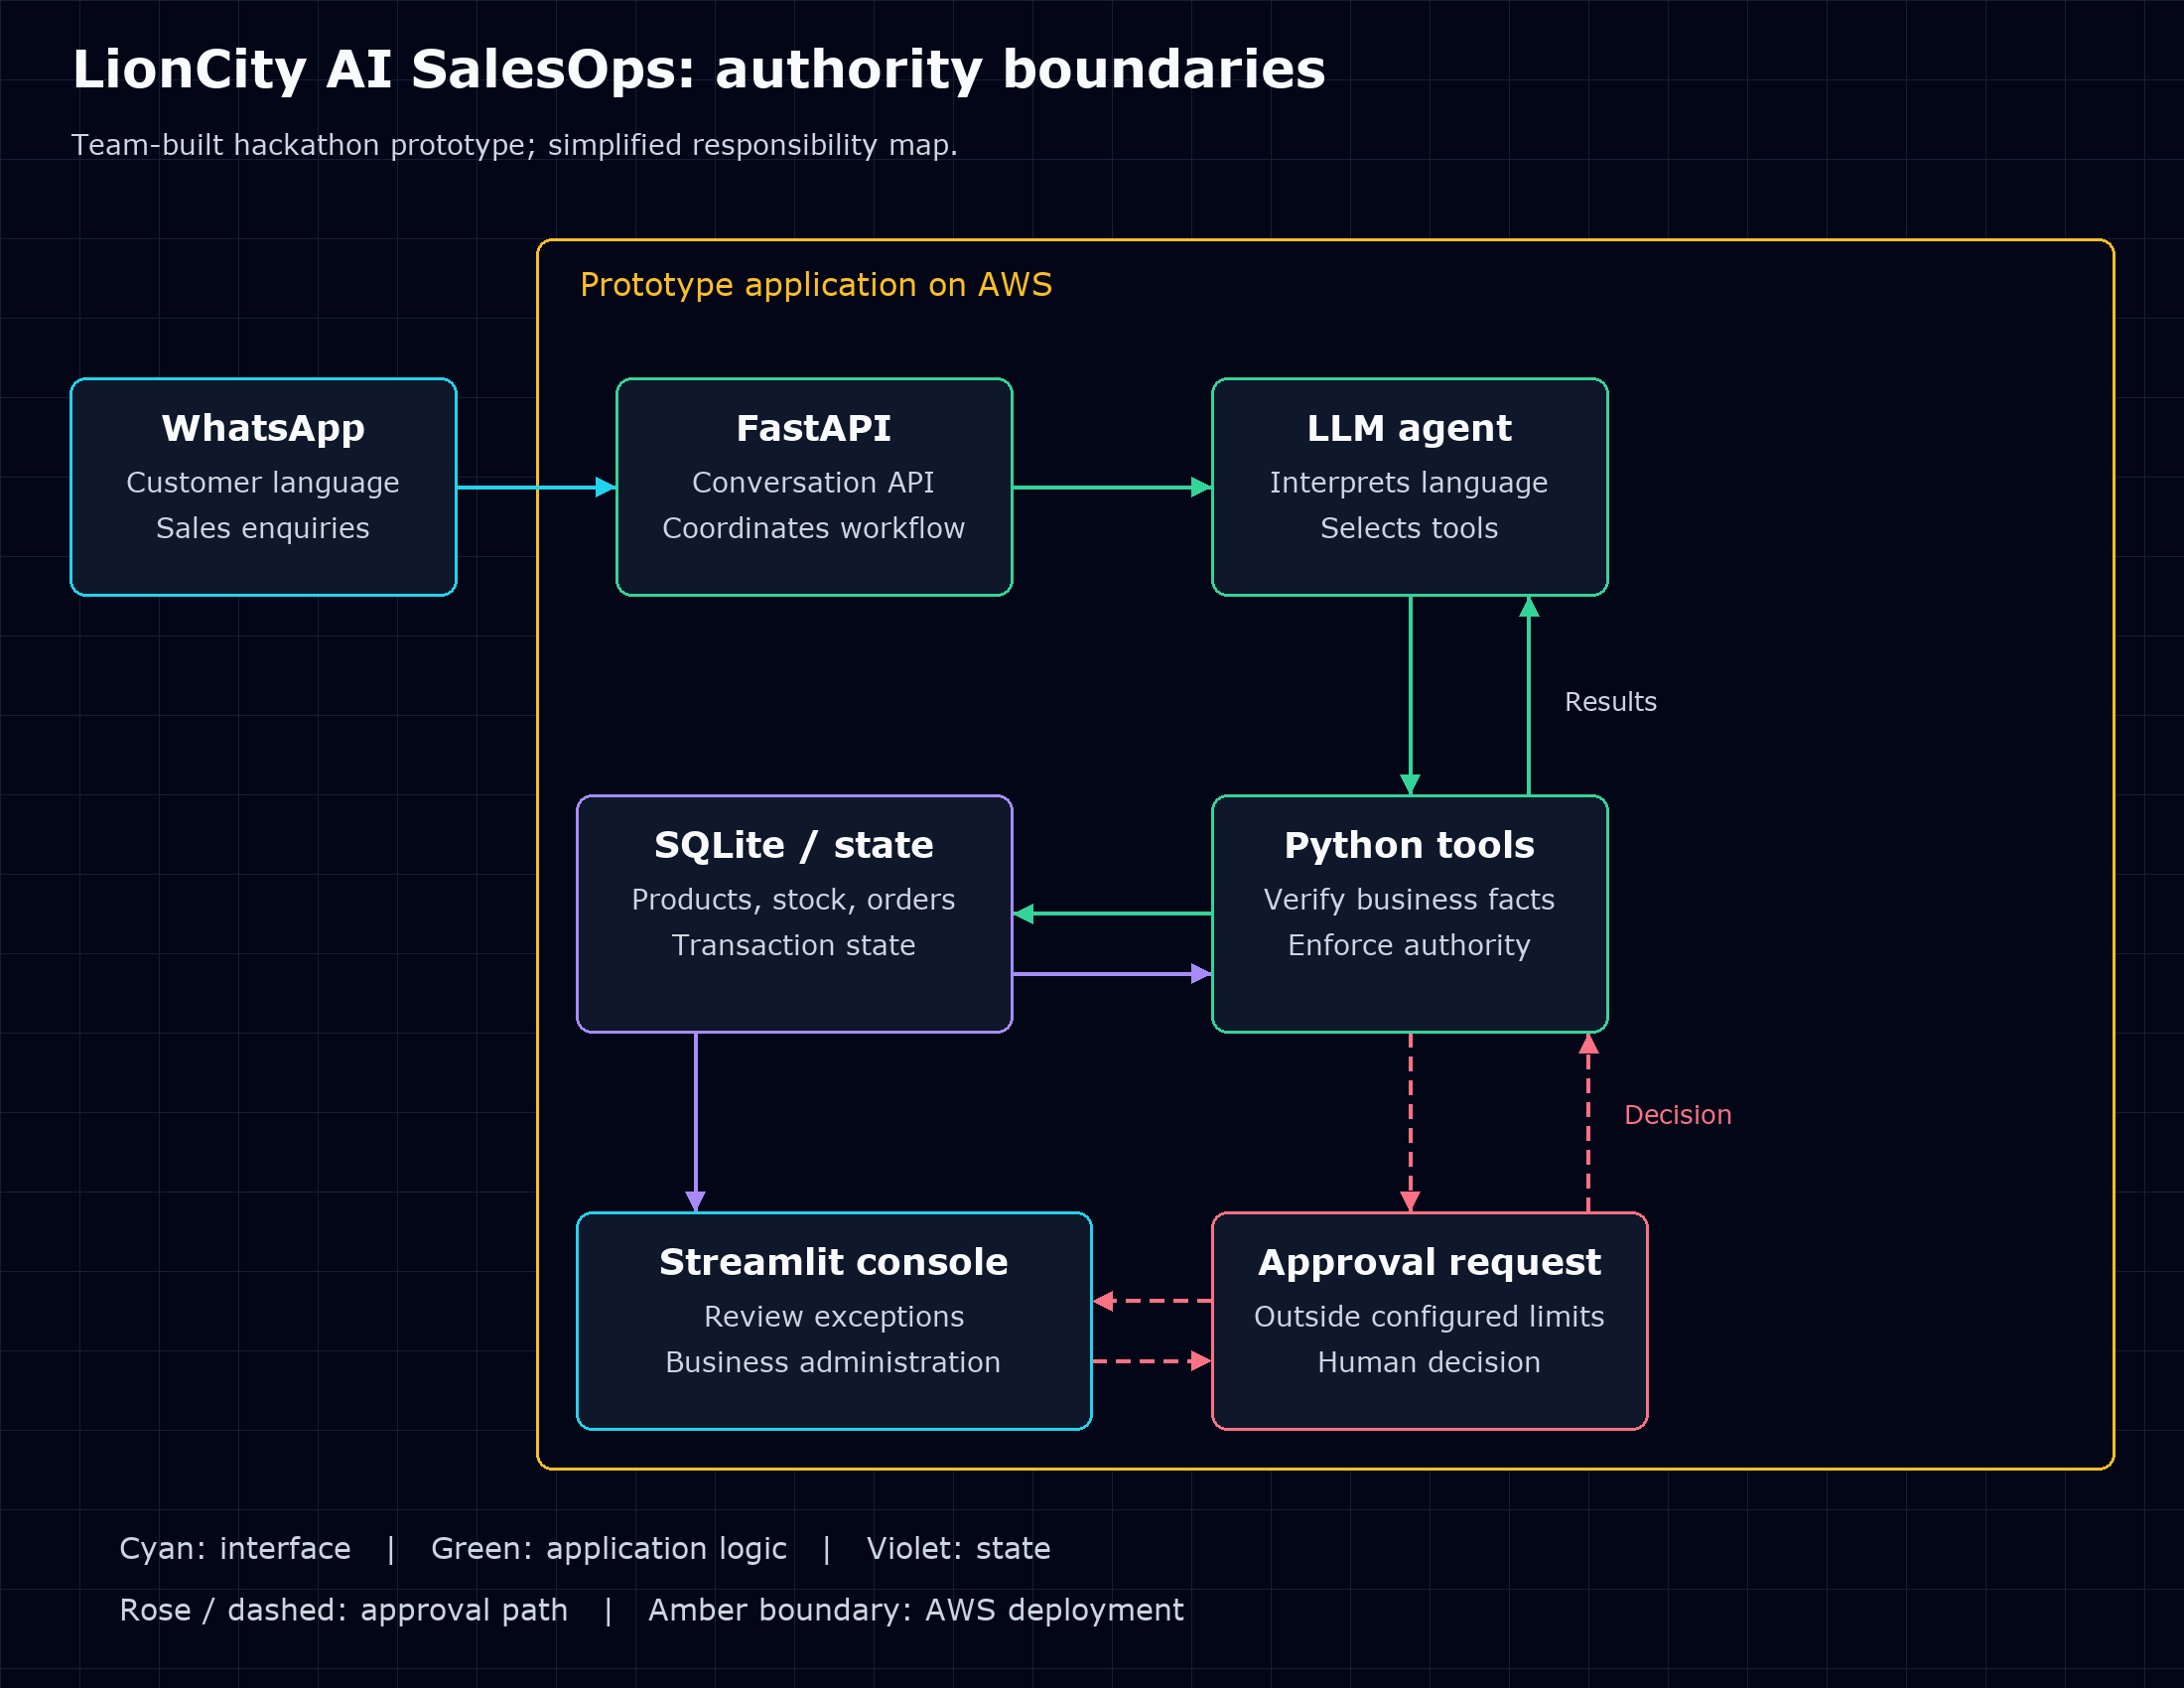The image size is (2184, 1688).
Task: Click the 'Review exceptions' text
Action: [x=834, y=1317]
